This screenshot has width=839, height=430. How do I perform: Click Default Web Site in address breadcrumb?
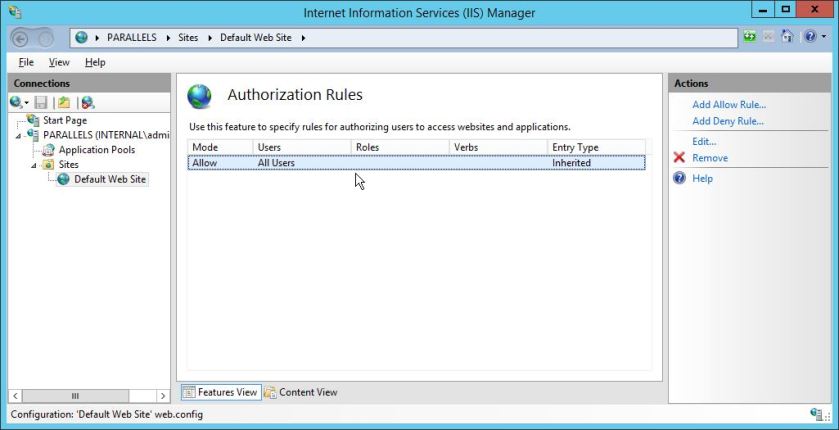256,37
